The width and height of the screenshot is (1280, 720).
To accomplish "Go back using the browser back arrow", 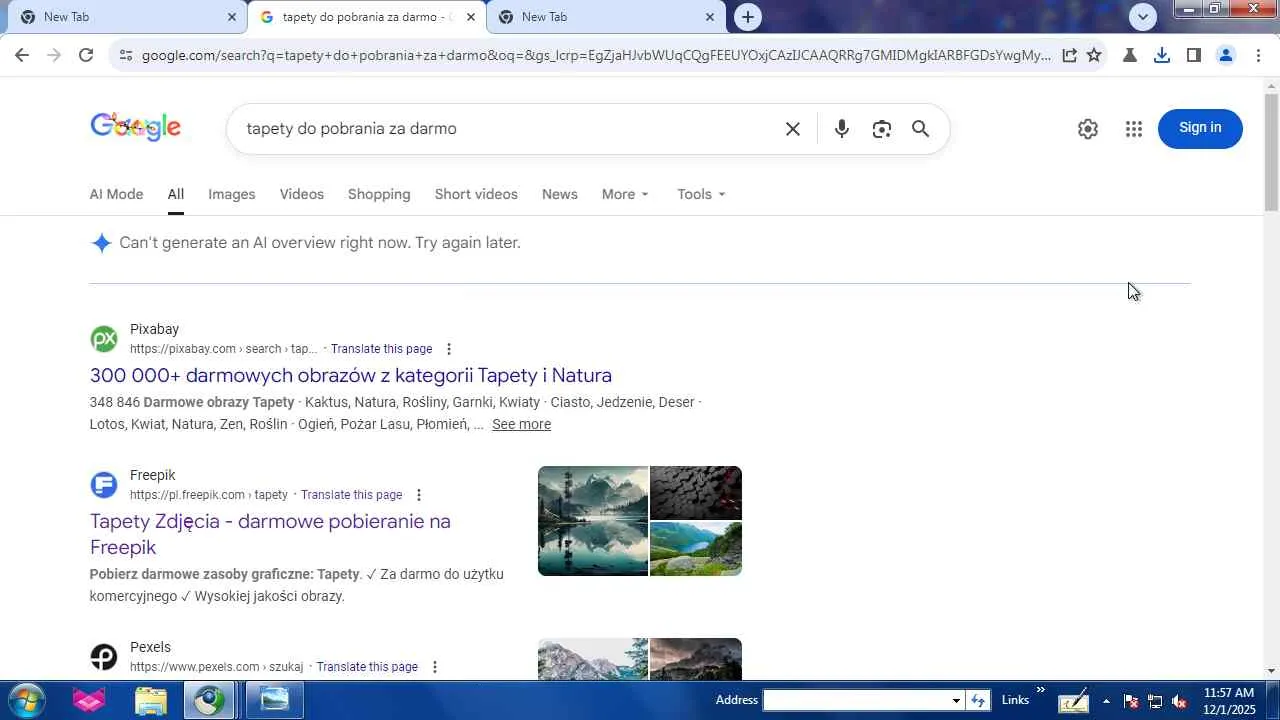I will pyautogui.click(x=22, y=55).
